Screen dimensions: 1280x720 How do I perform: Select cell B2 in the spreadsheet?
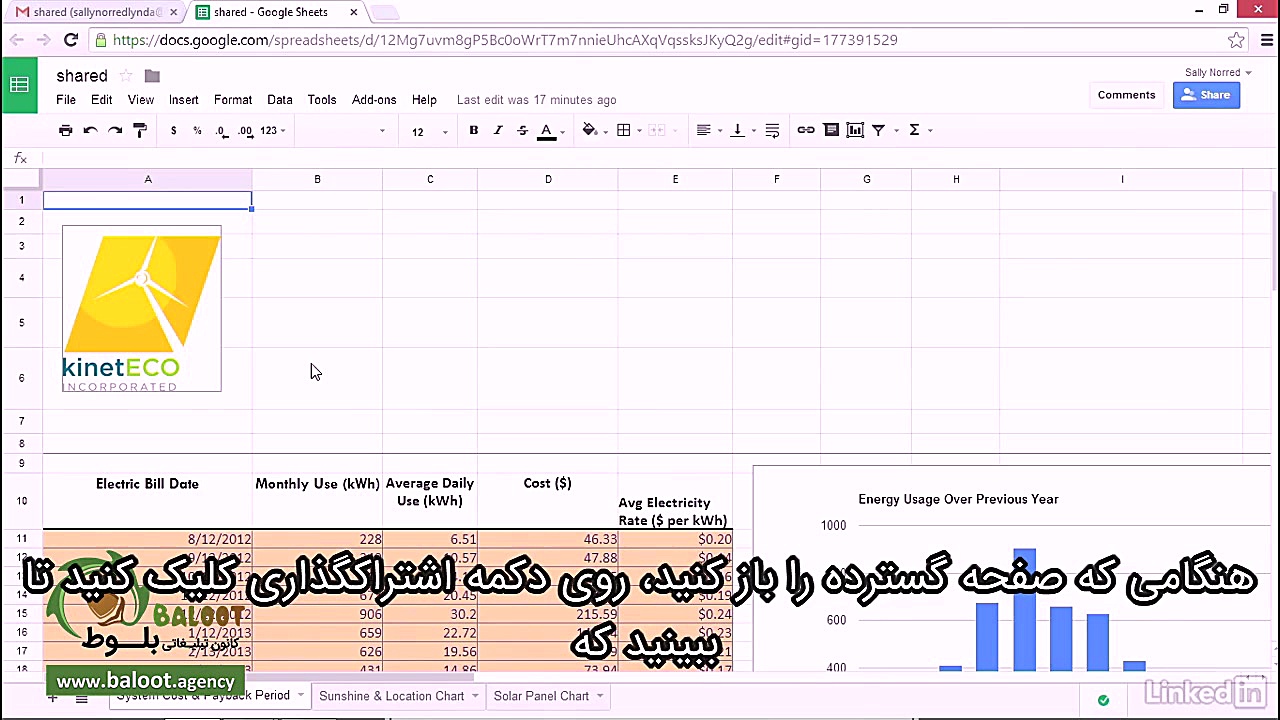tap(317, 221)
